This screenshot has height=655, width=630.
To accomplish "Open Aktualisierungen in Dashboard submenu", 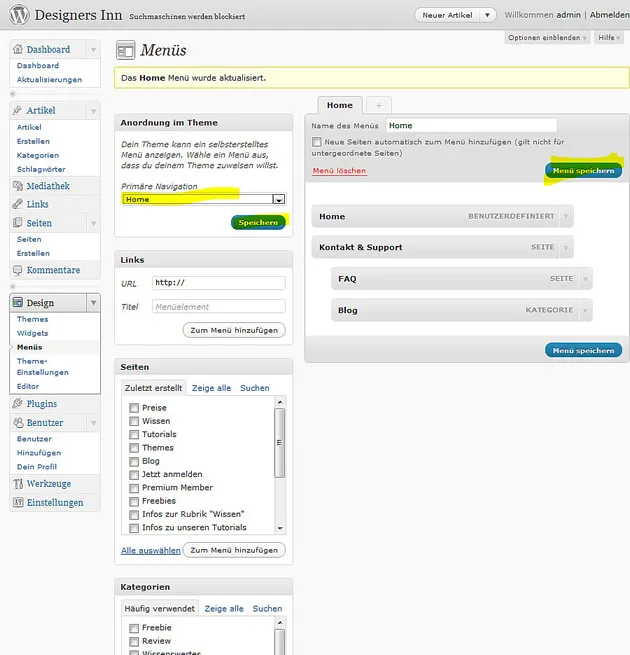I will click(x=49, y=80).
